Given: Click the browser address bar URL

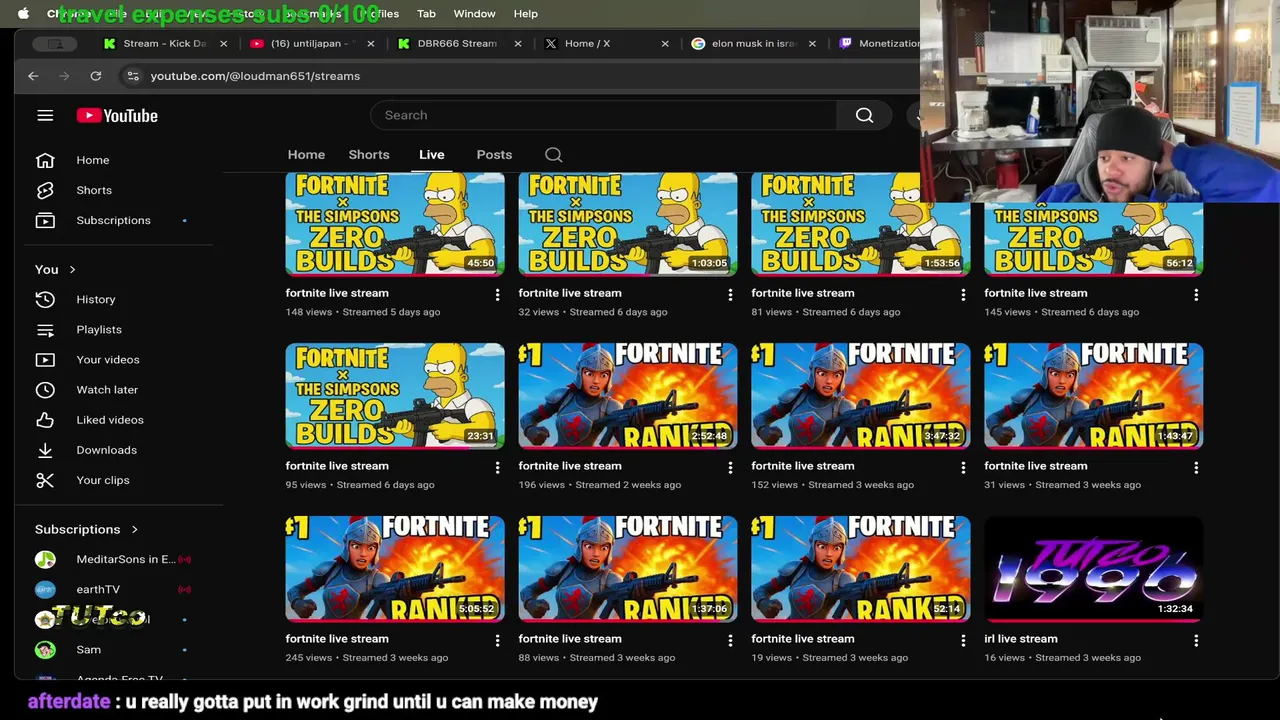Looking at the screenshot, I should [x=255, y=76].
